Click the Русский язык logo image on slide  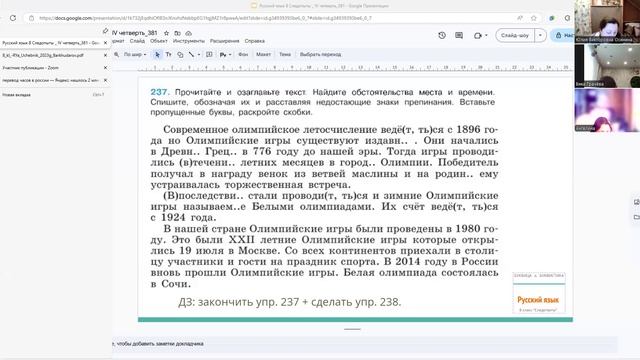[x=539, y=293]
